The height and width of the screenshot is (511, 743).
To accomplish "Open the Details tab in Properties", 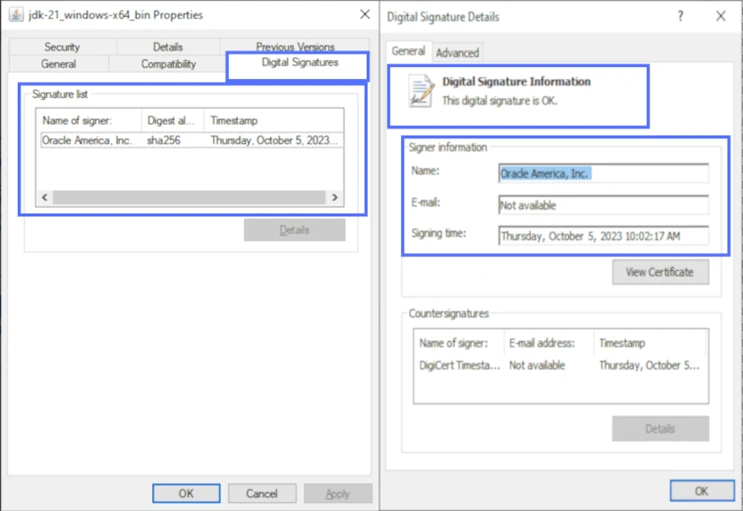I will pyautogui.click(x=168, y=47).
